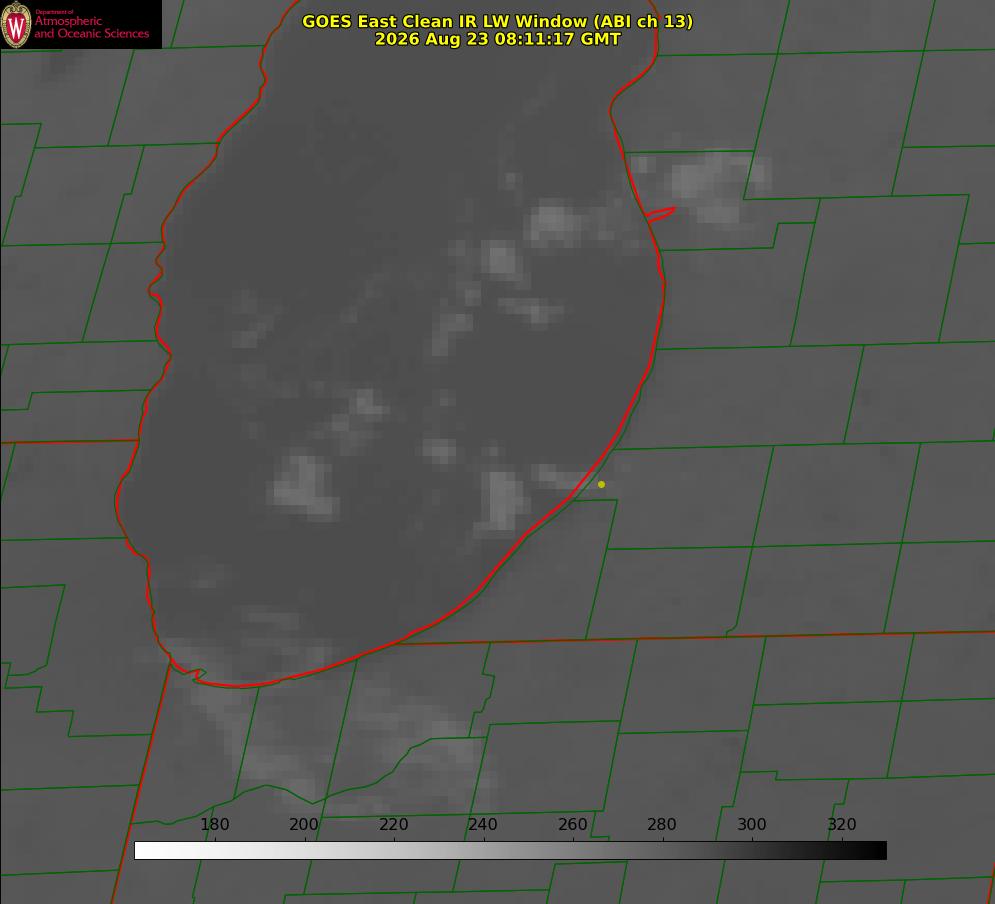
Task: Click the GOES East Clean IR title
Action: point(498,21)
